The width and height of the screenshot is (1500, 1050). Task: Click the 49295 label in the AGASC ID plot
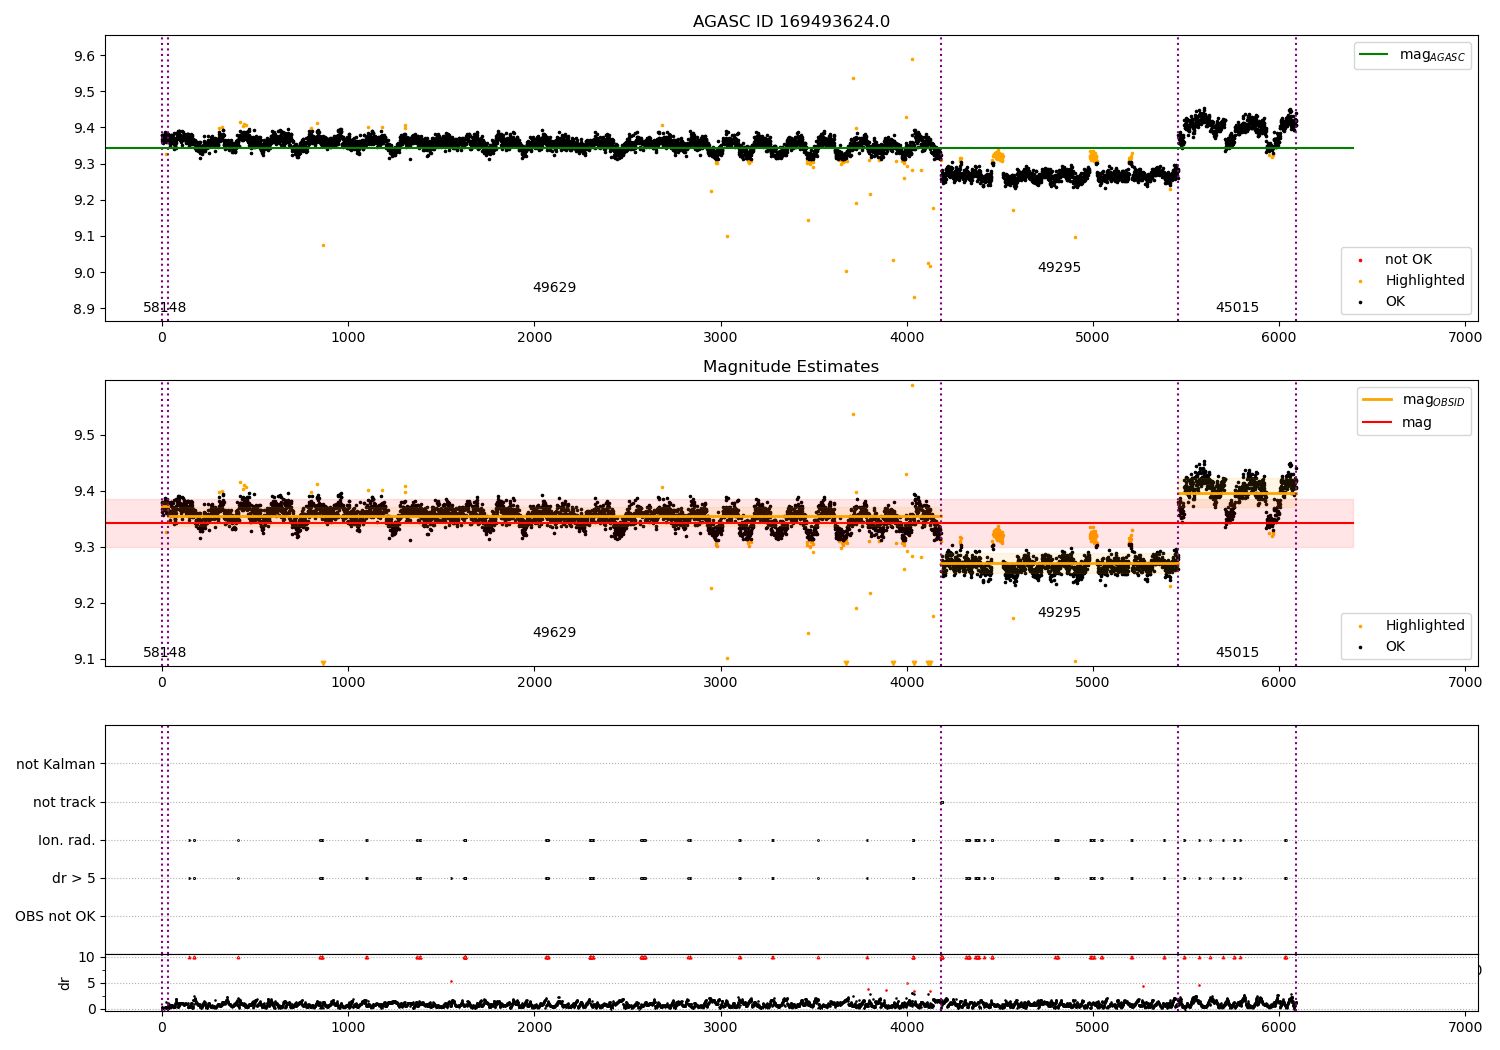pos(1059,268)
